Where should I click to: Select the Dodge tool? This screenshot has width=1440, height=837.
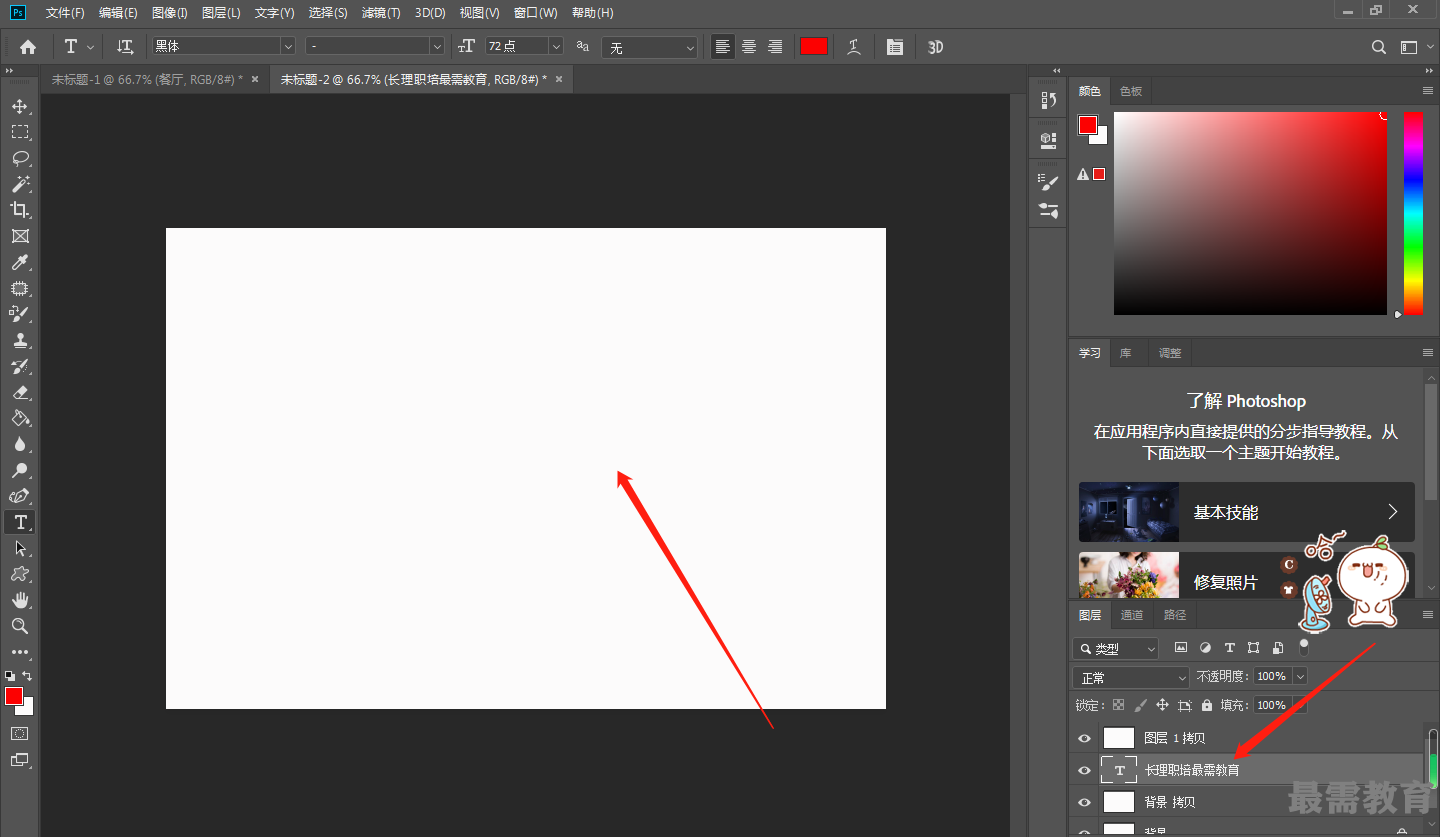click(20, 470)
